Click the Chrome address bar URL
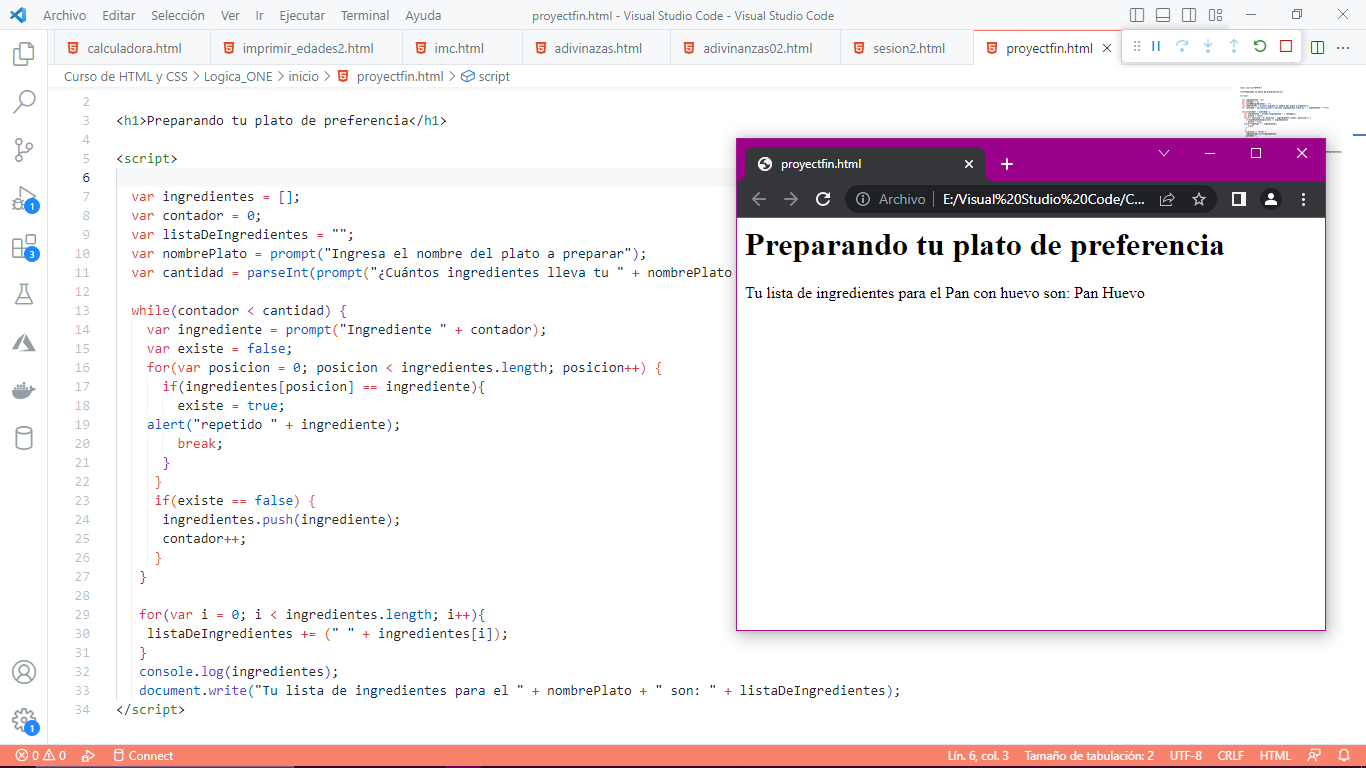 (x=1044, y=199)
